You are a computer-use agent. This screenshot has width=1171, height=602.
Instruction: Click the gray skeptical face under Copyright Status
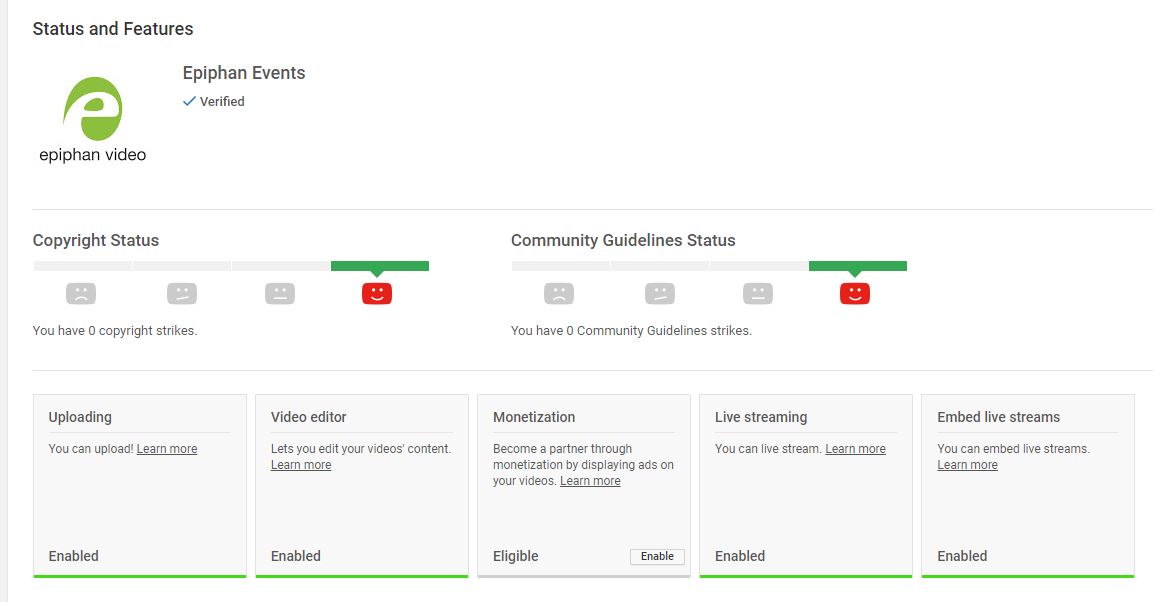pyautogui.click(x=182, y=294)
